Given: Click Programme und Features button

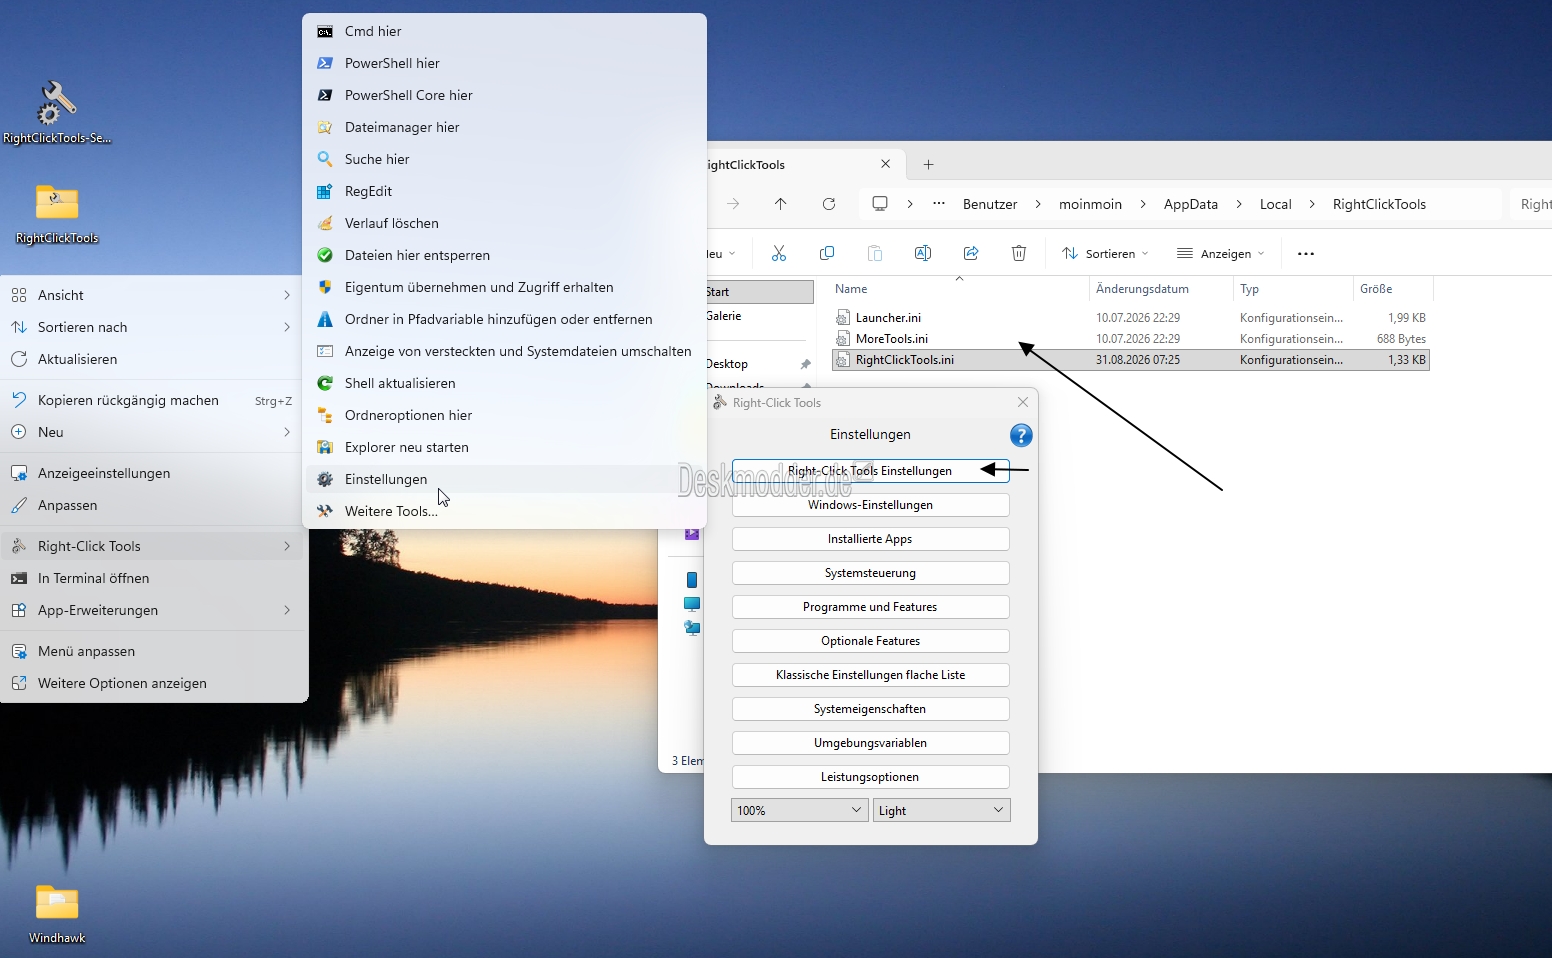Looking at the screenshot, I should (870, 607).
